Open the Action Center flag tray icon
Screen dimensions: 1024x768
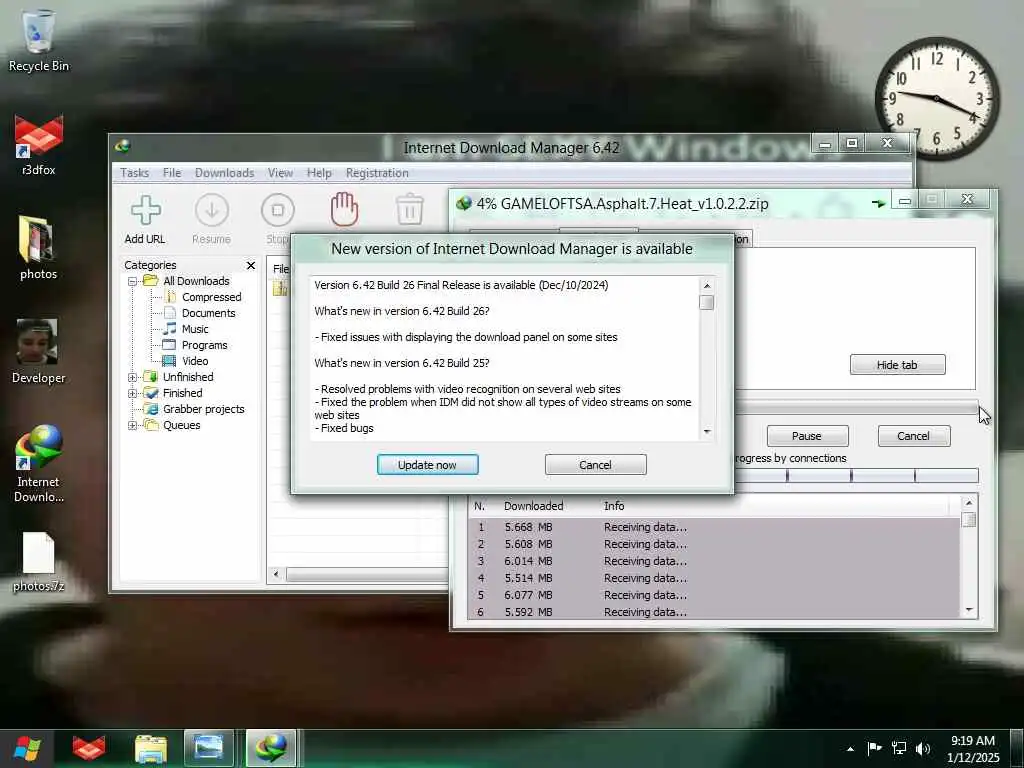pos(874,748)
